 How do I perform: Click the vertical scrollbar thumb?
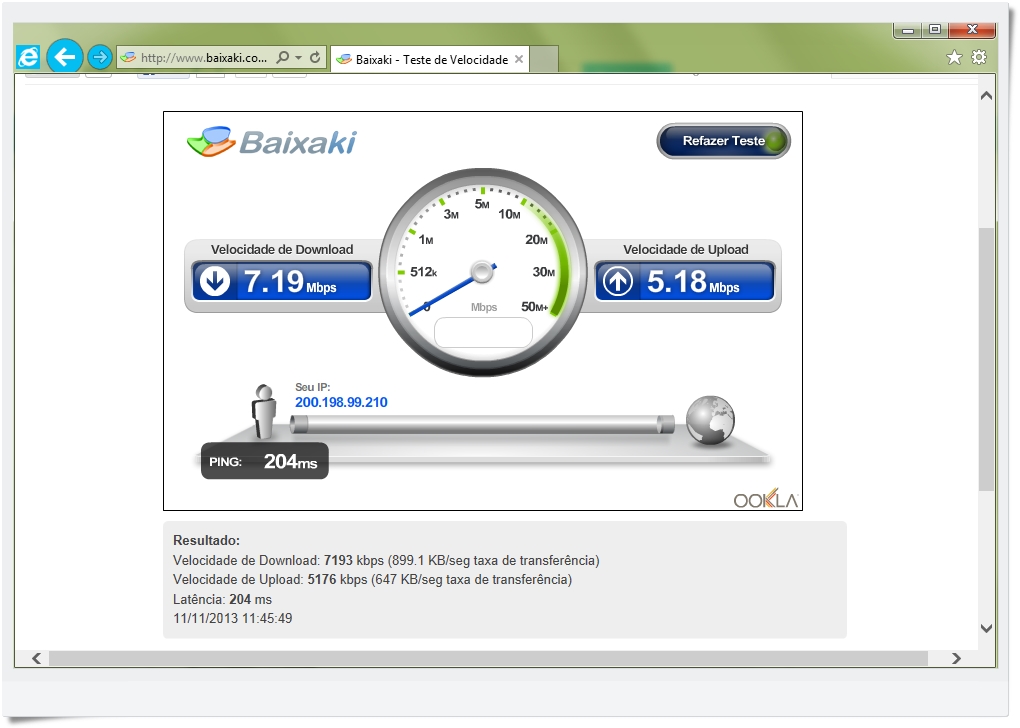point(986,359)
